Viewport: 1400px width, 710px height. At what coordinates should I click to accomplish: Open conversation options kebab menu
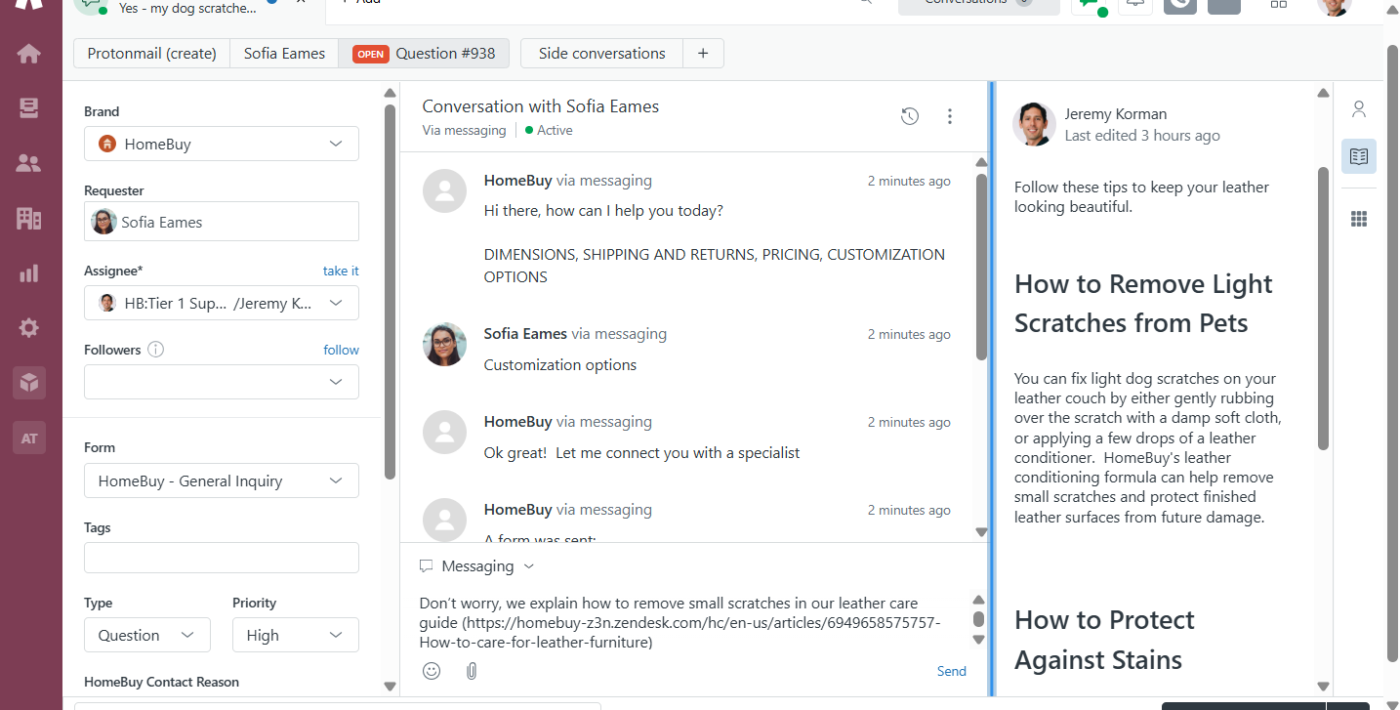(950, 116)
